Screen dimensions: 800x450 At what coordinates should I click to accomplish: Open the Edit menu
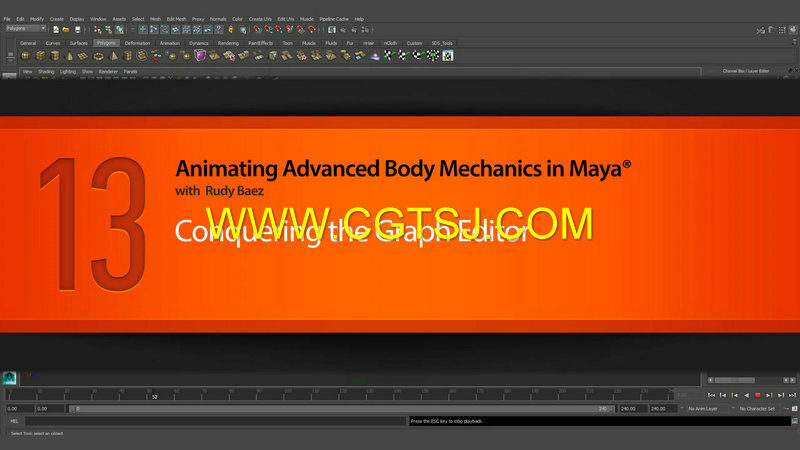(x=20, y=19)
